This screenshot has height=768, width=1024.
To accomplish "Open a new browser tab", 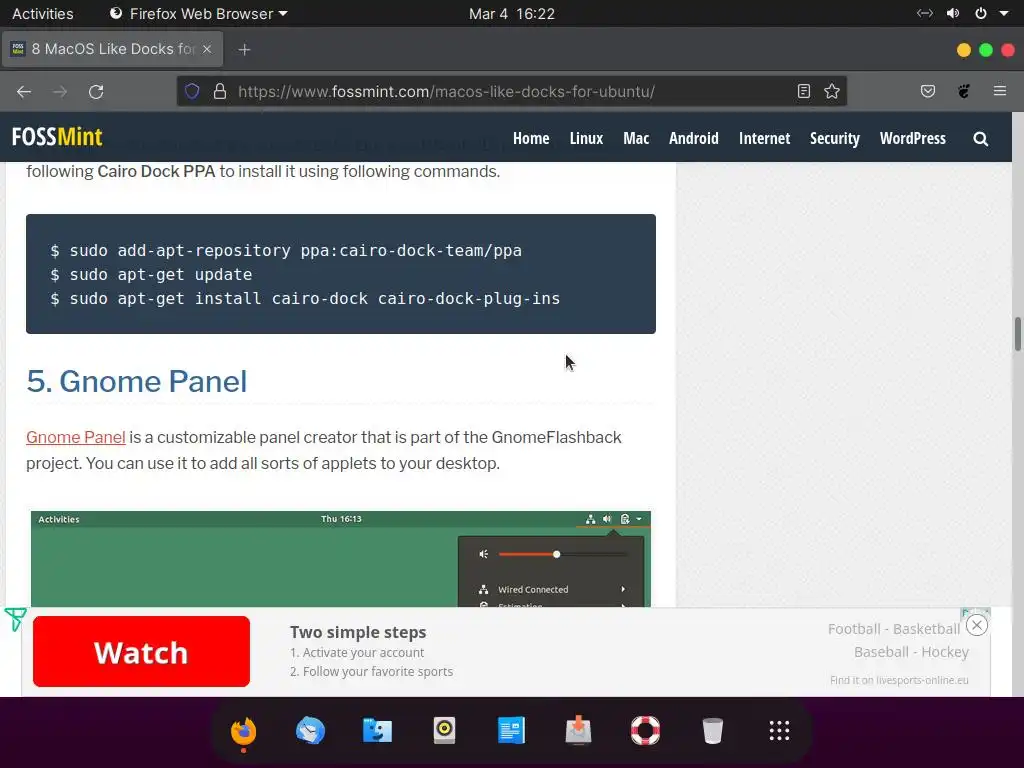I will [x=244, y=50].
